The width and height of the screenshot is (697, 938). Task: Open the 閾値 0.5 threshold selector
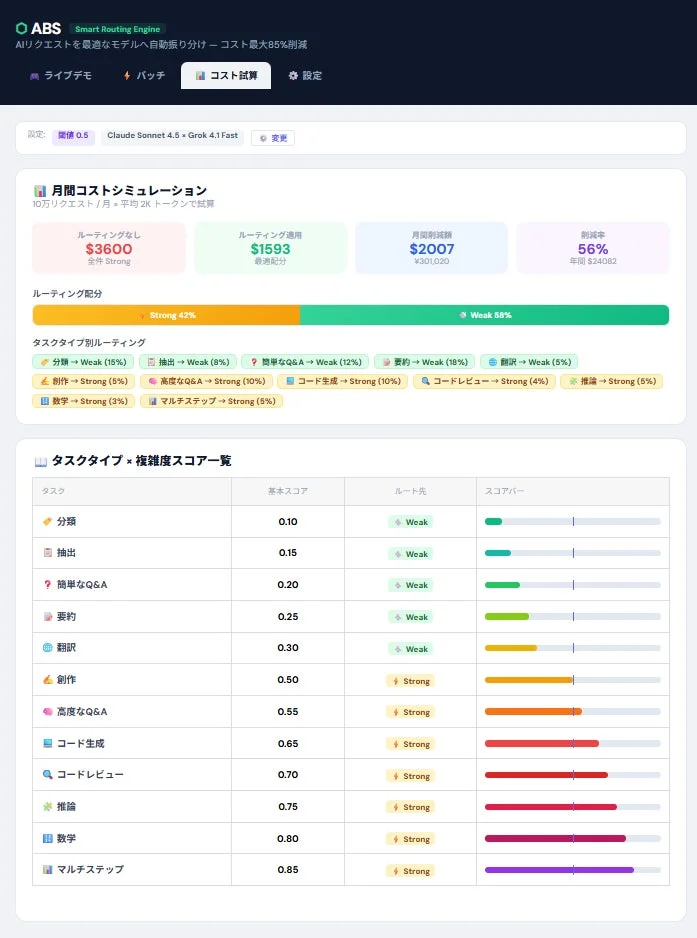click(x=73, y=134)
